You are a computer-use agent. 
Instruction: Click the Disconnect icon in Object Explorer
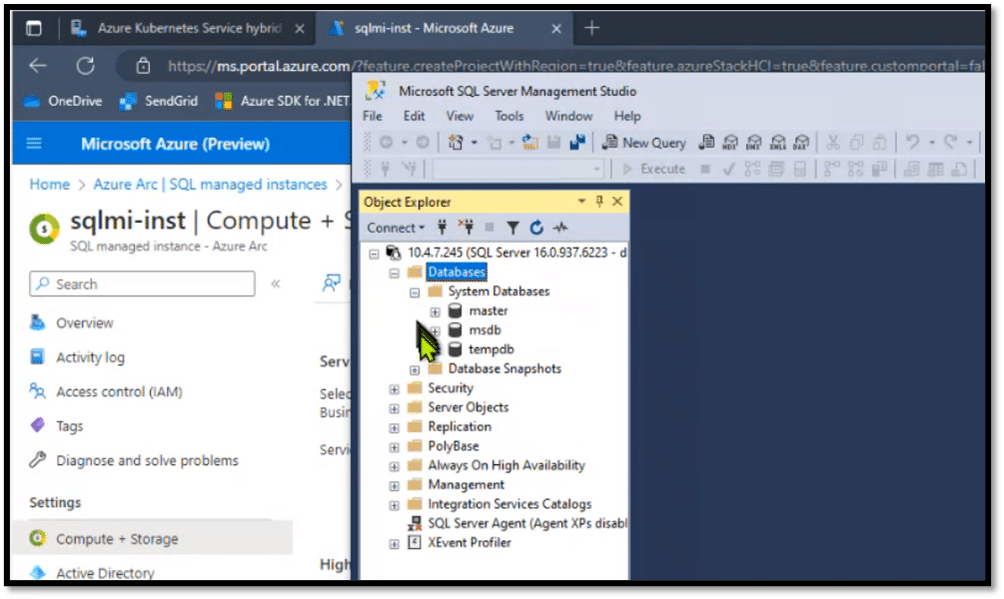pos(466,227)
